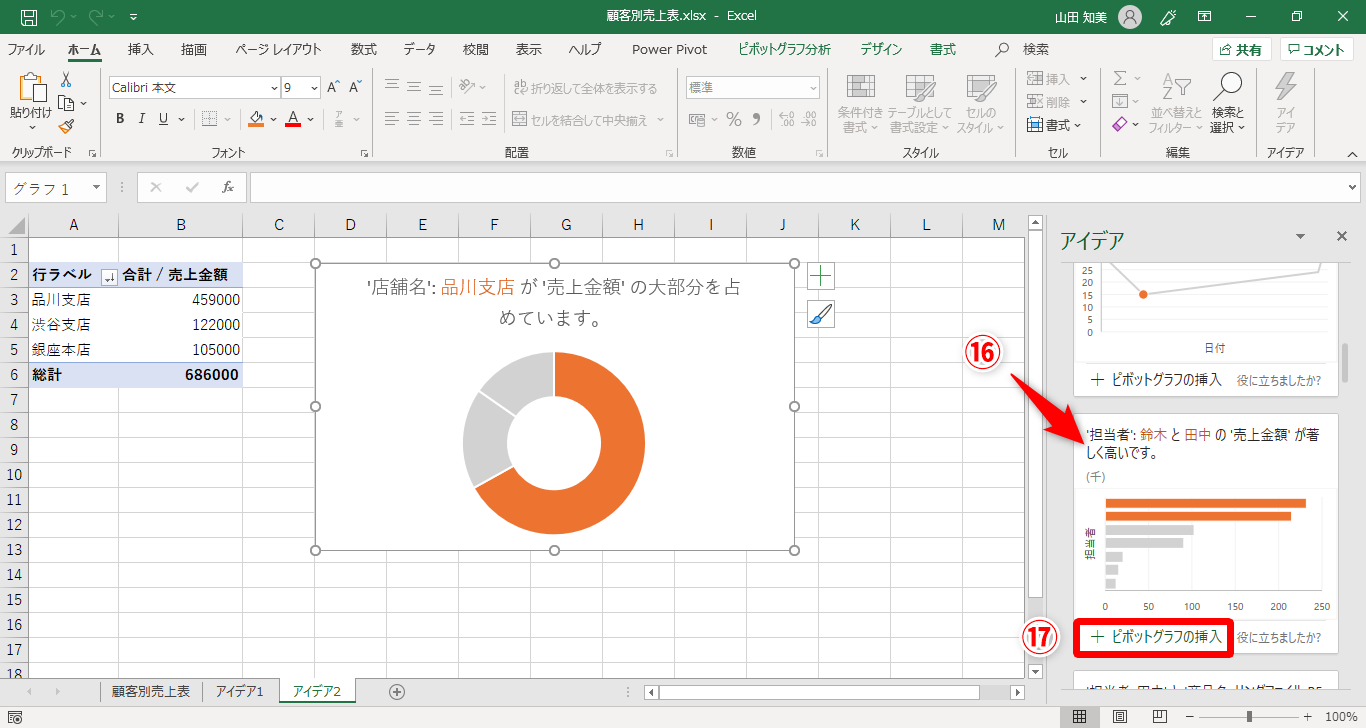Open the fill color dropdown arrow
The height and width of the screenshot is (728, 1366).
pos(273,119)
